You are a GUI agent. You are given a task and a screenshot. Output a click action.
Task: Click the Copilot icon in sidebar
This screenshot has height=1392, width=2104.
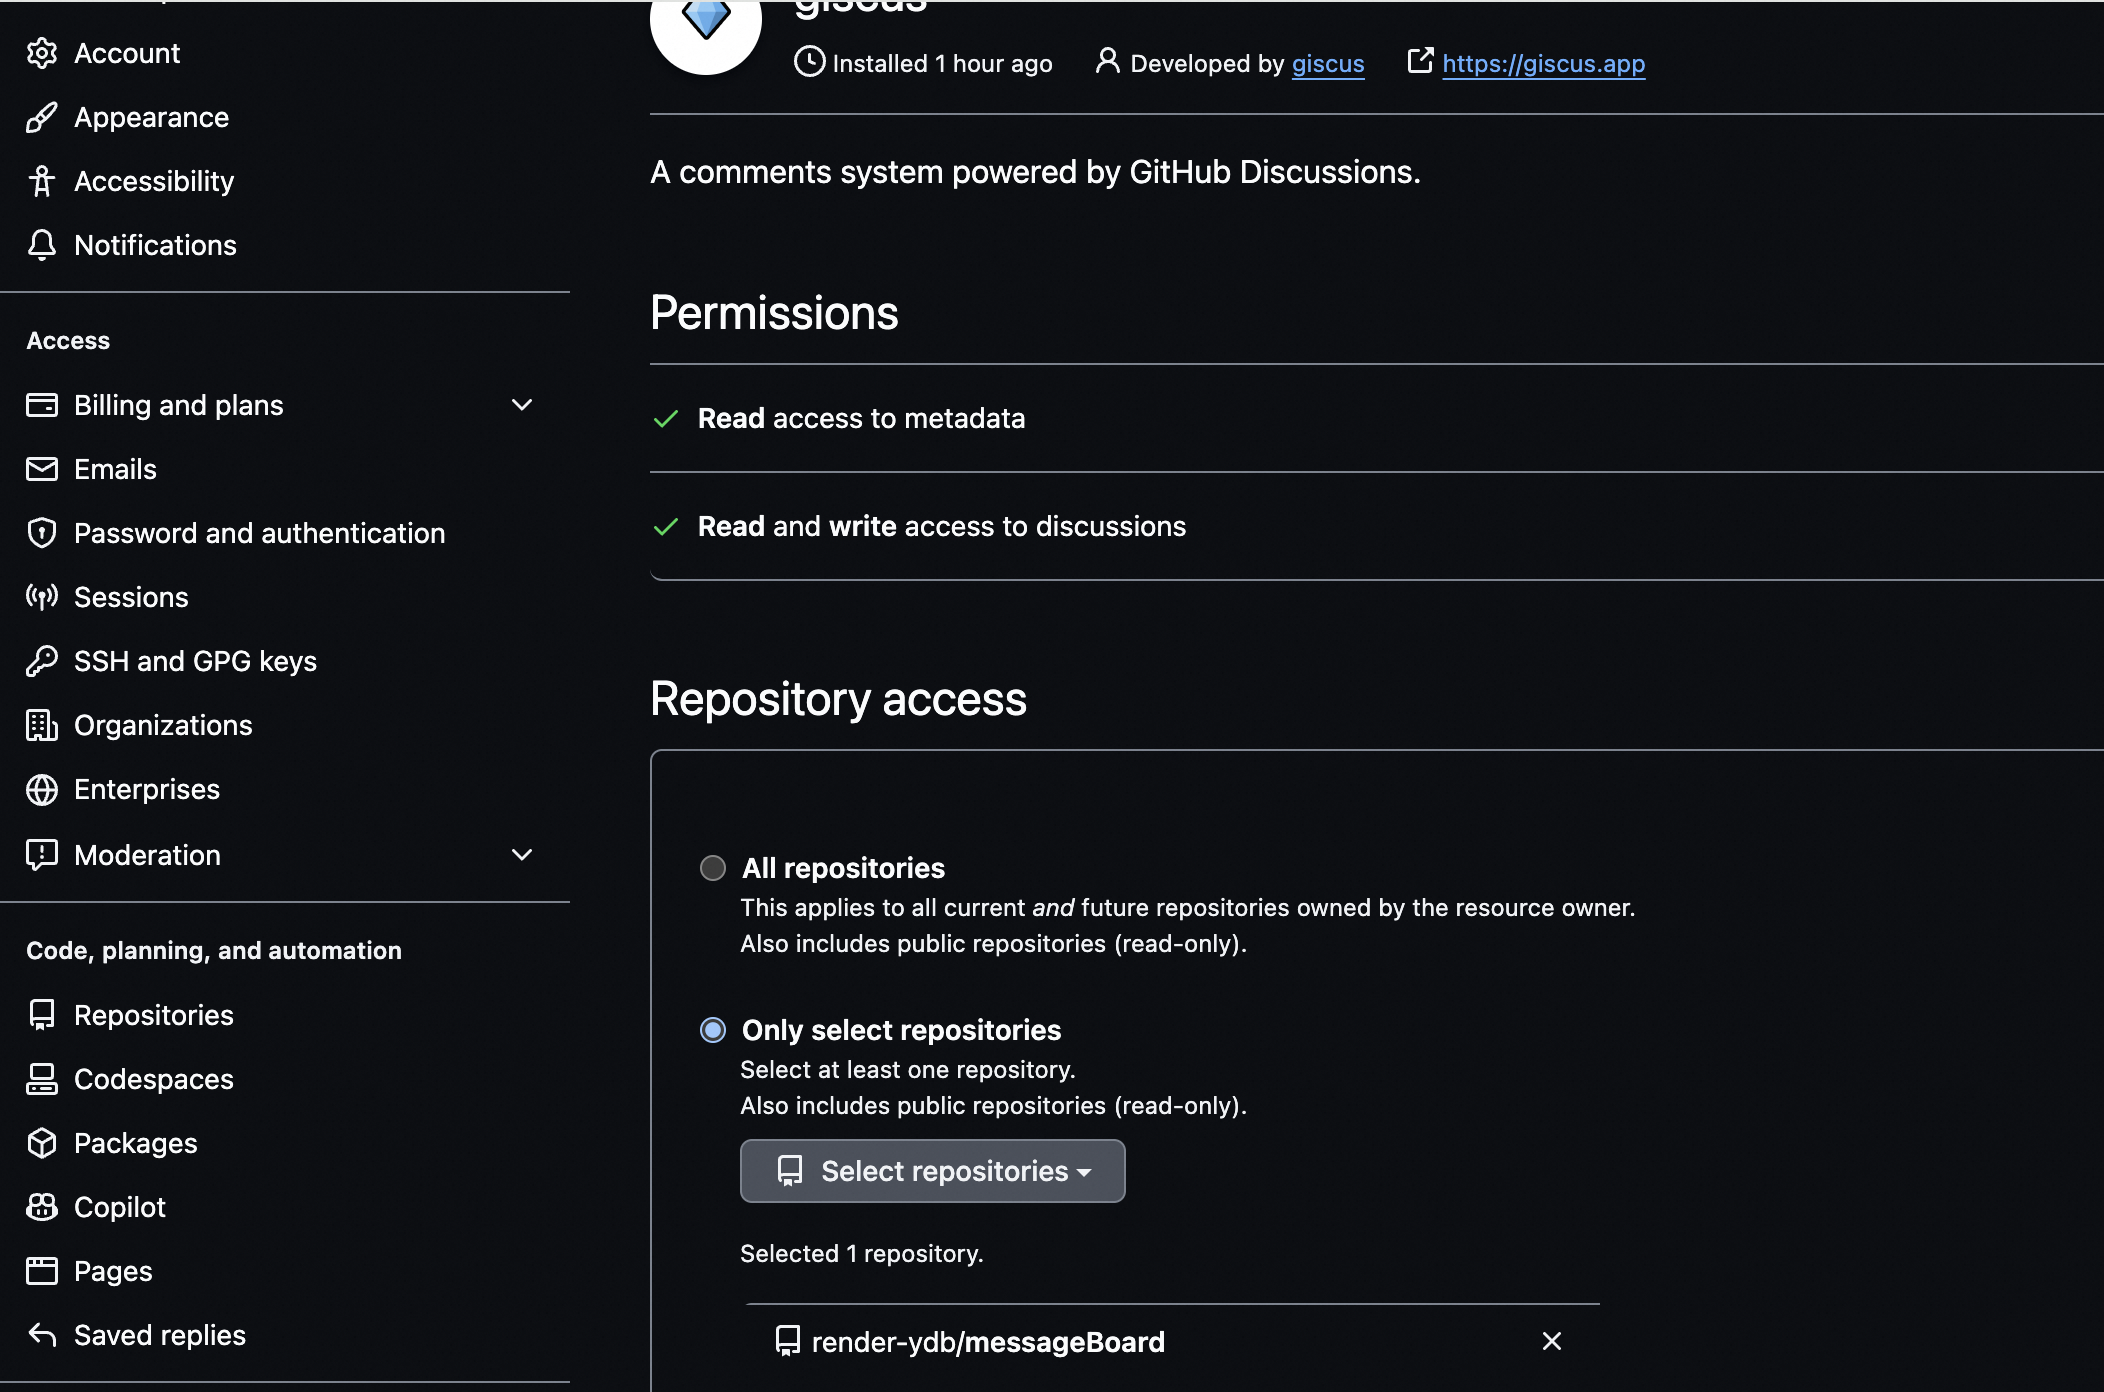coord(41,1207)
